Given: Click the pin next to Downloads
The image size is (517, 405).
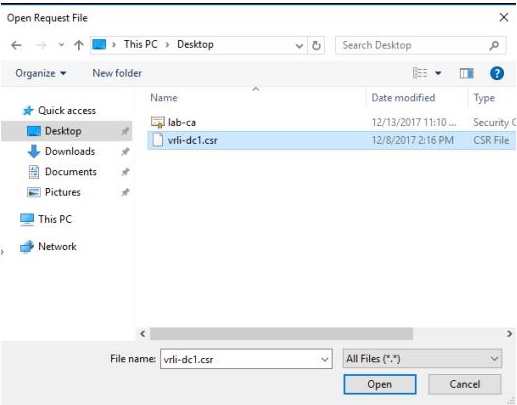Looking at the screenshot, I should [x=125, y=152].
